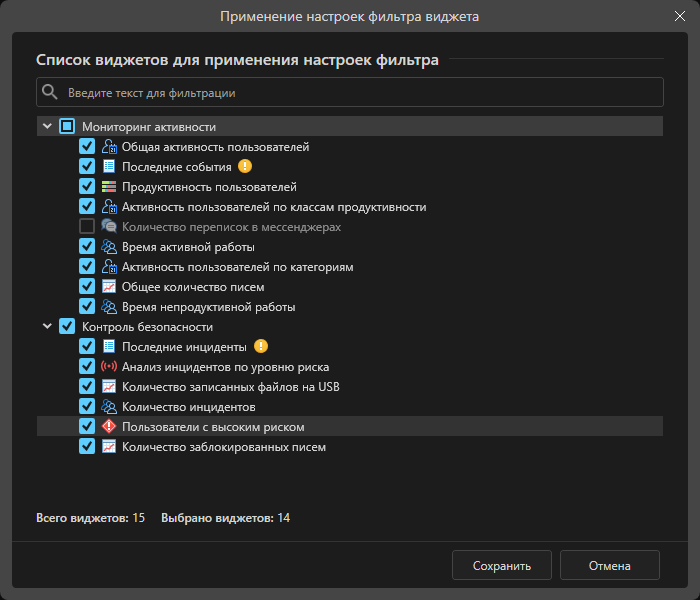Enable Количество переписок в мессенджерах checkbox

point(87,227)
